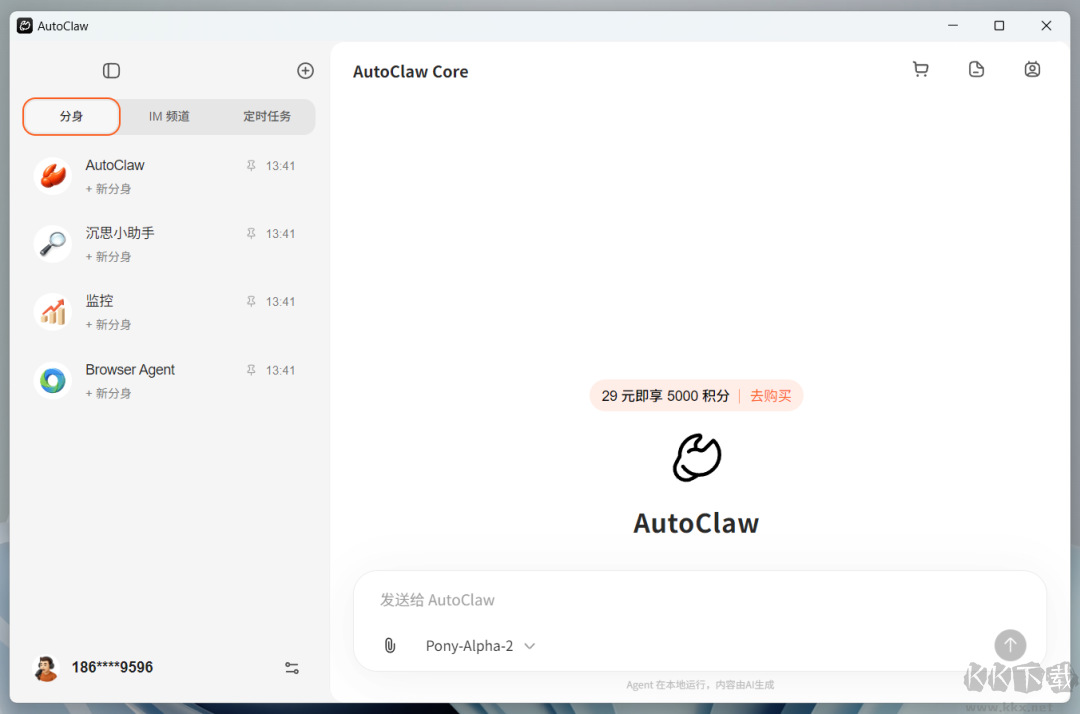Click the 去购买 purchase link

tap(770, 395)
